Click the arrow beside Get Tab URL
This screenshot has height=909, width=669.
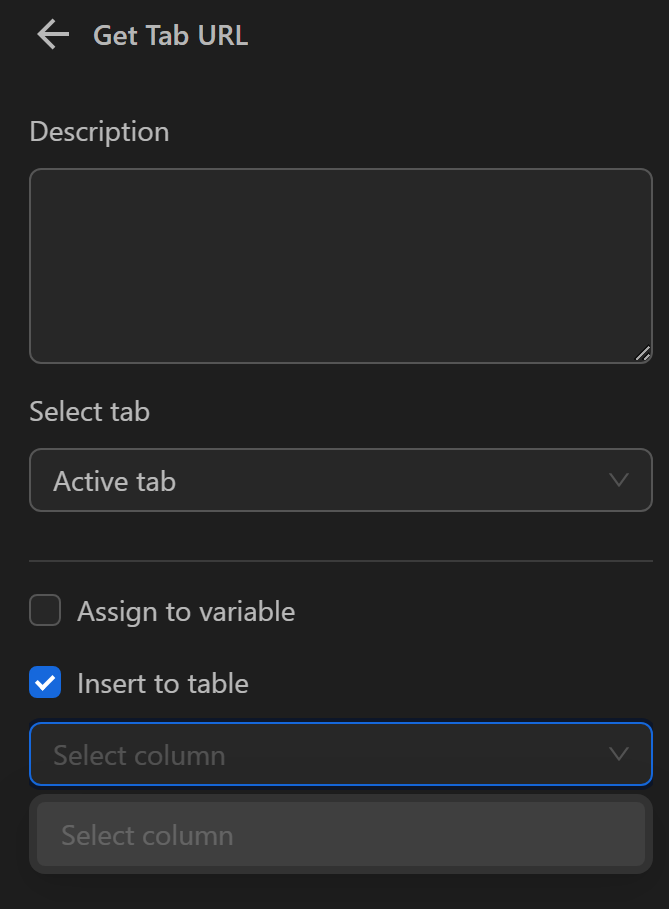click(50, 33)
